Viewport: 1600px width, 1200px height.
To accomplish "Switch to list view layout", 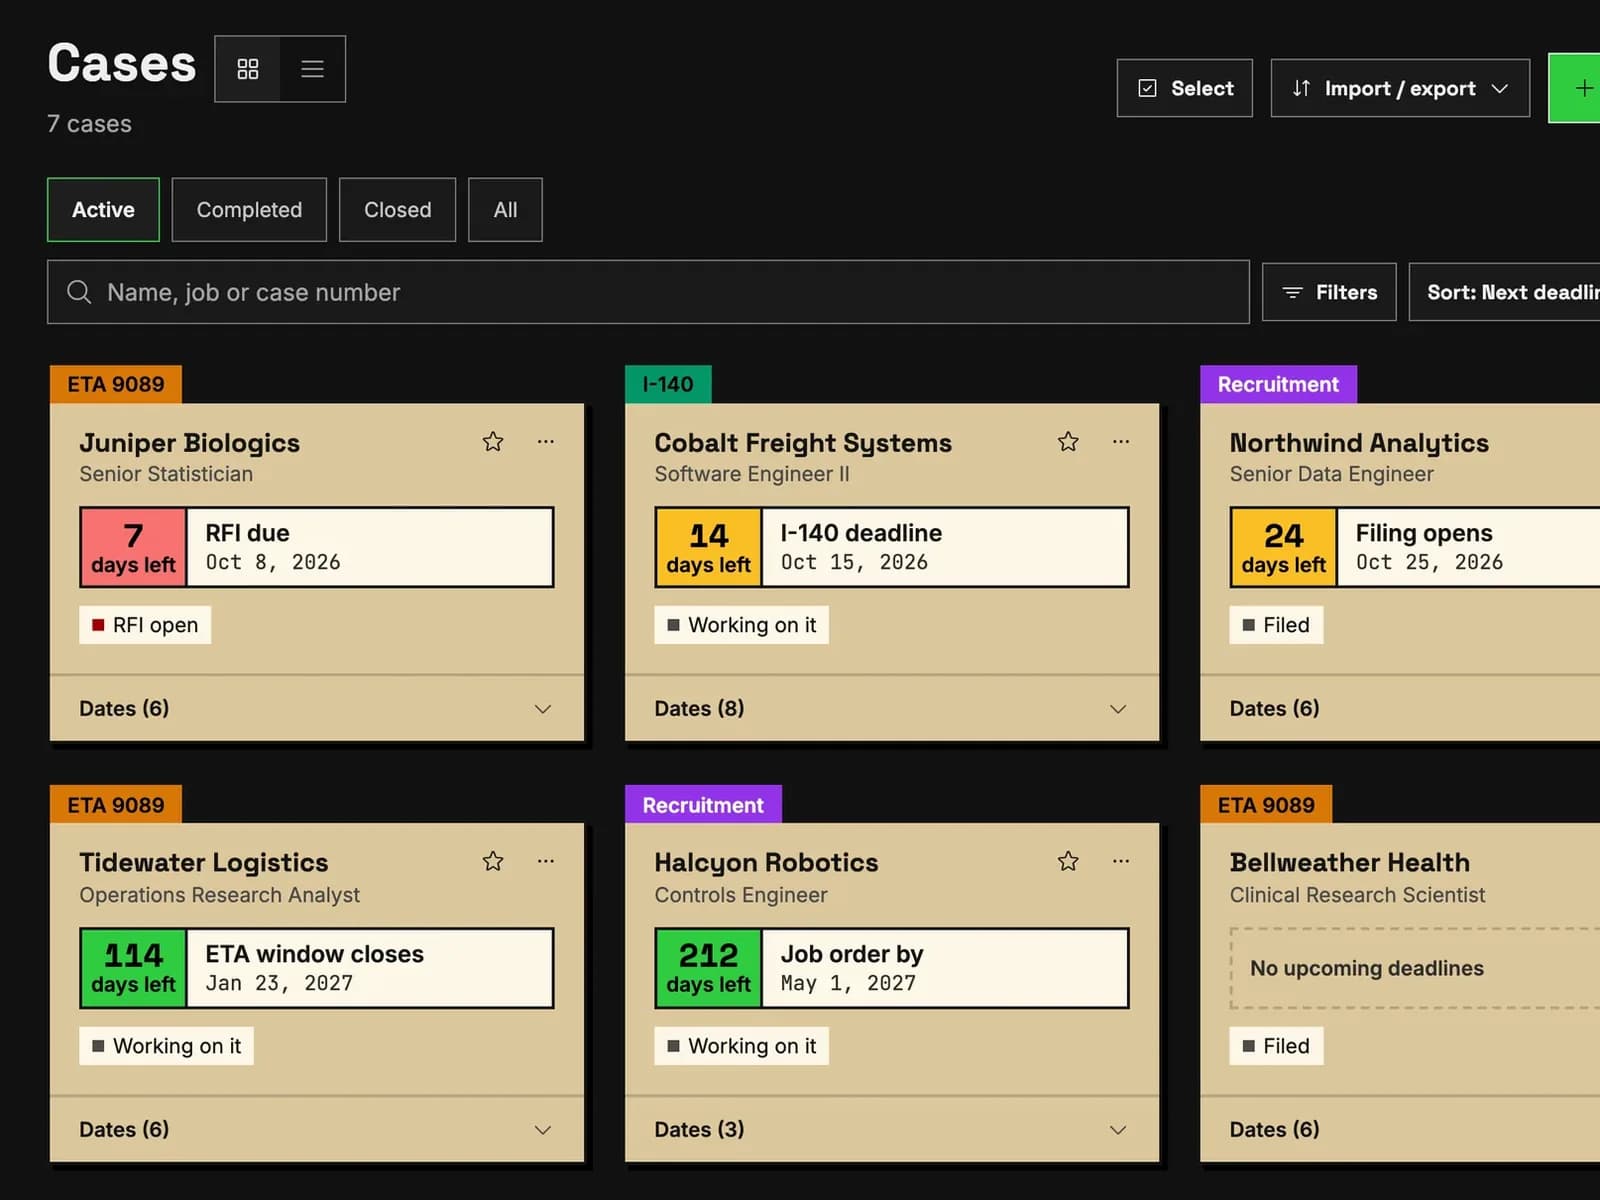I will [312, 69].
